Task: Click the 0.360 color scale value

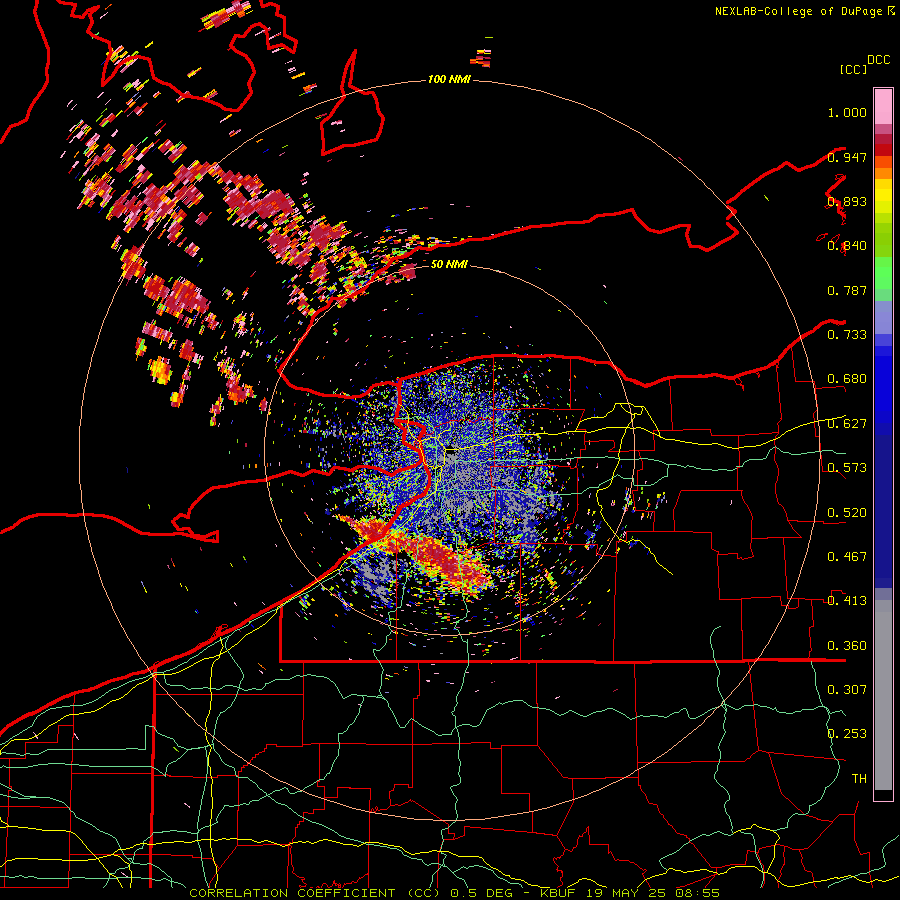Action: pyautogui.click(x=847, y=645)
